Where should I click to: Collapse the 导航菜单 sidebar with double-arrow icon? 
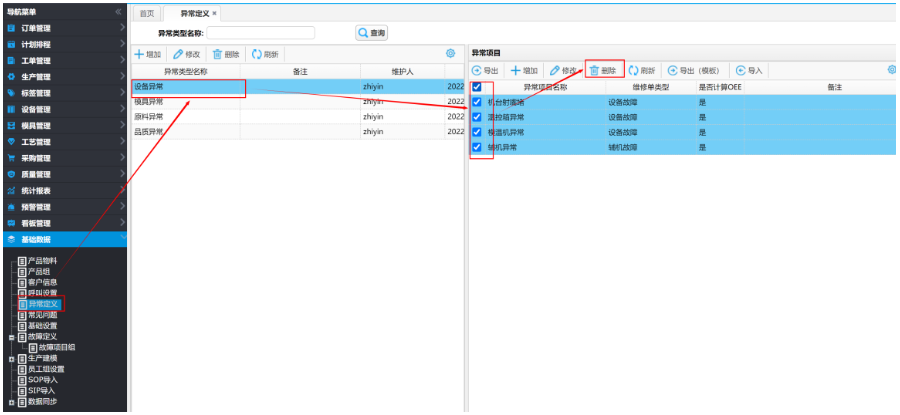pos(118,12)
